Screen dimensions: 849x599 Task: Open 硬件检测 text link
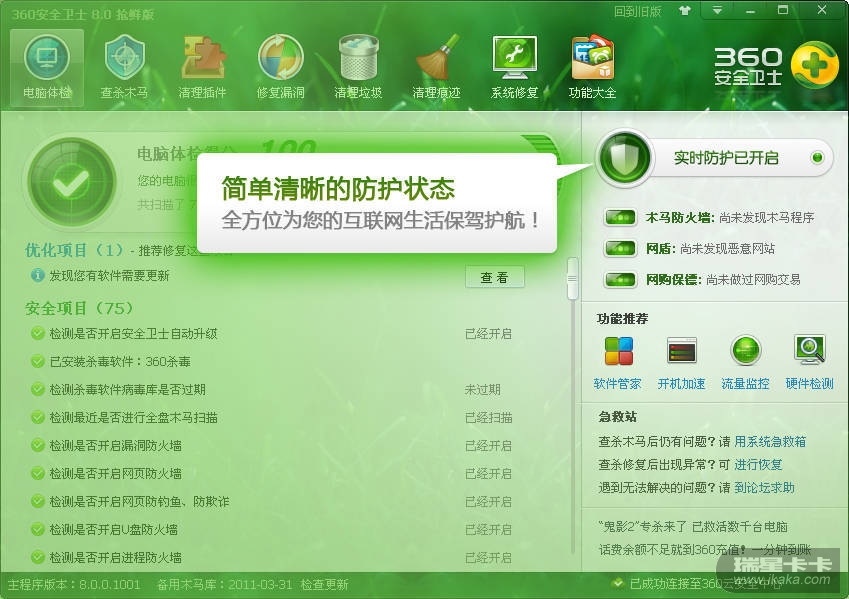click(x=809, y=384)
